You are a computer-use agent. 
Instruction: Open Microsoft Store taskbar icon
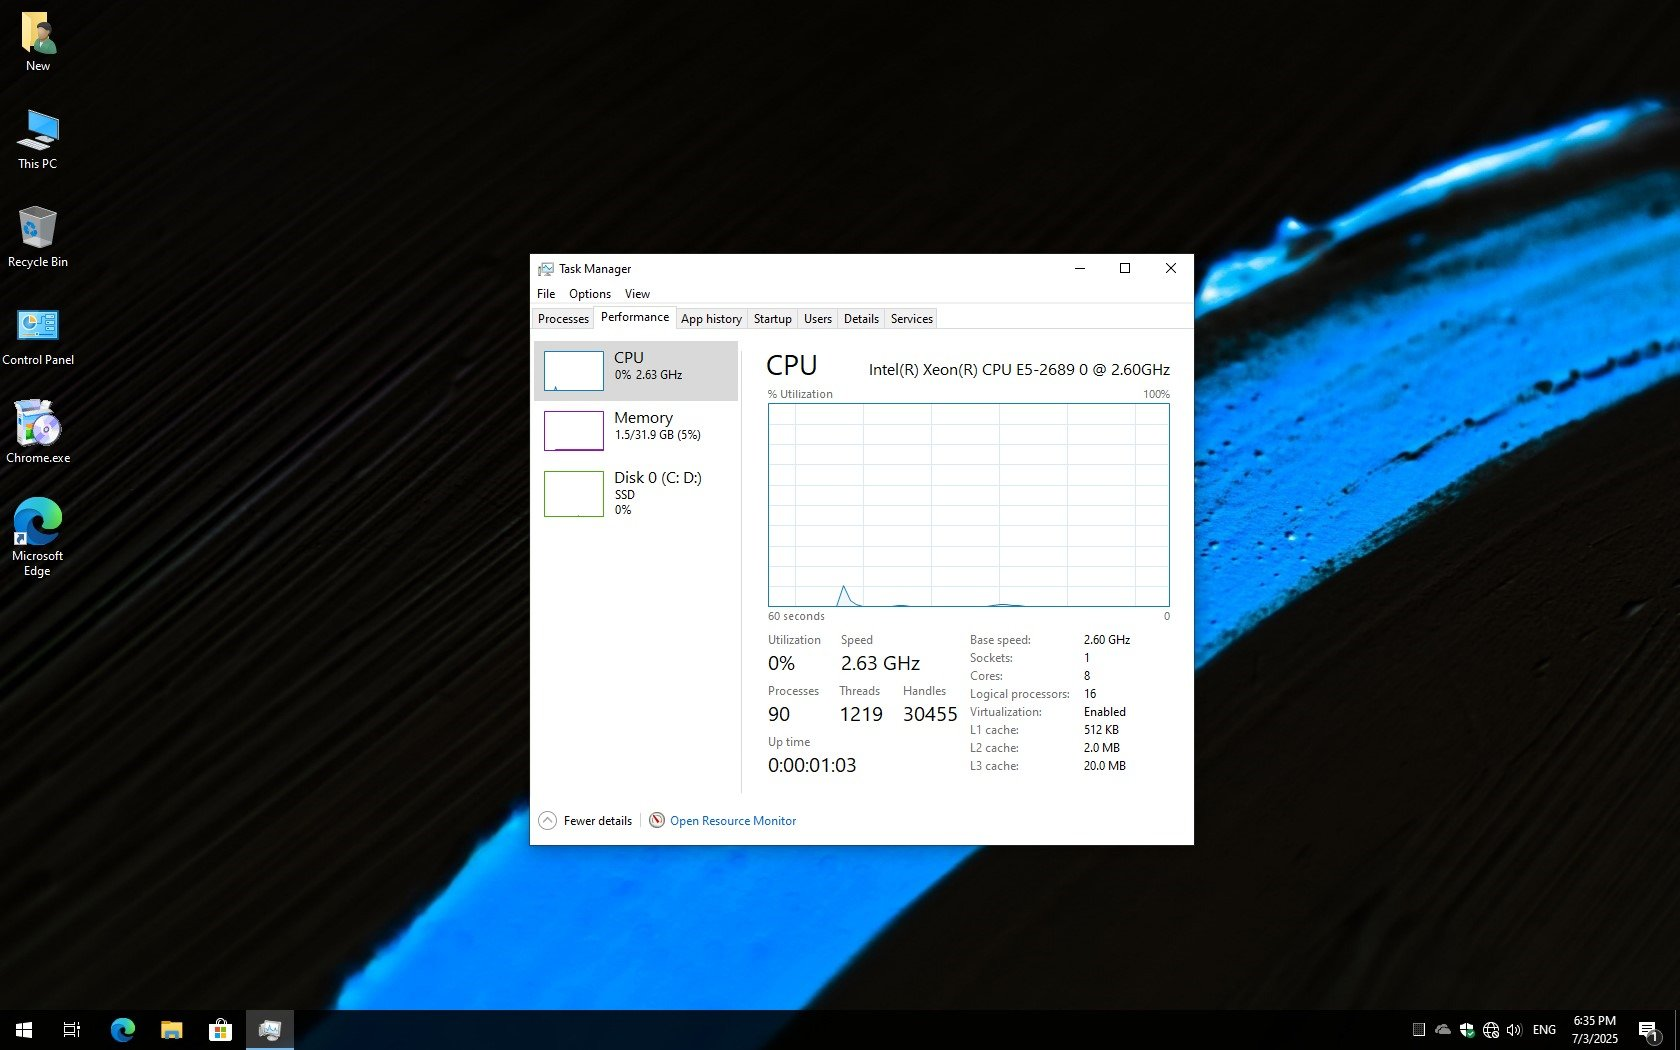[220, 1030]
